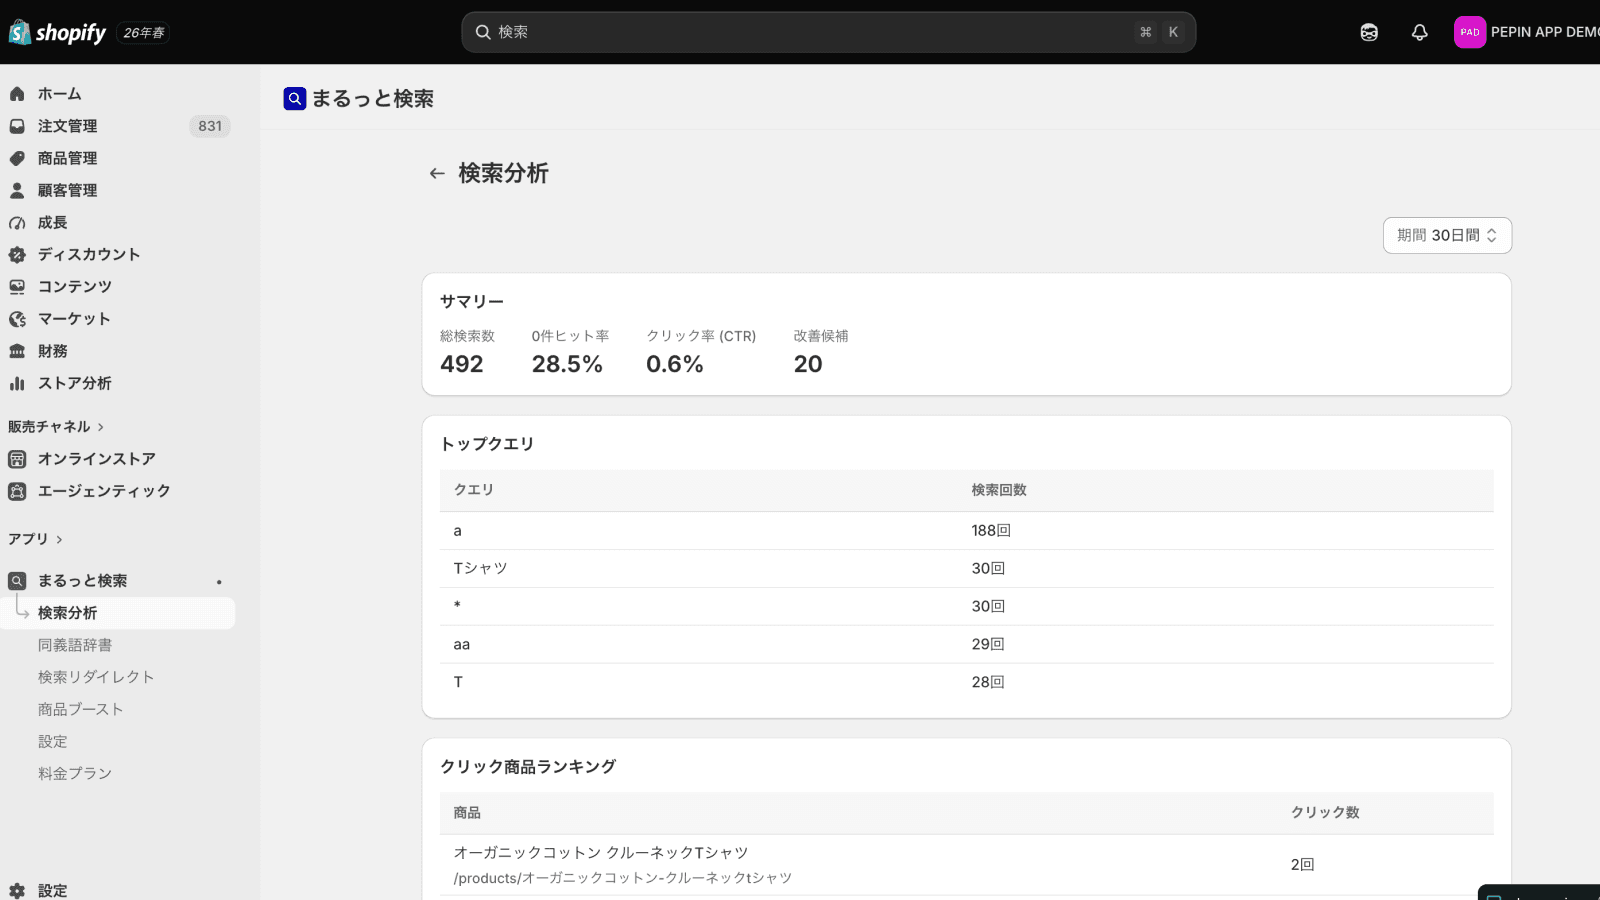Click the query row 'aa'
1600x900 pixels.
pyautogui.click(x=967, y=645)
